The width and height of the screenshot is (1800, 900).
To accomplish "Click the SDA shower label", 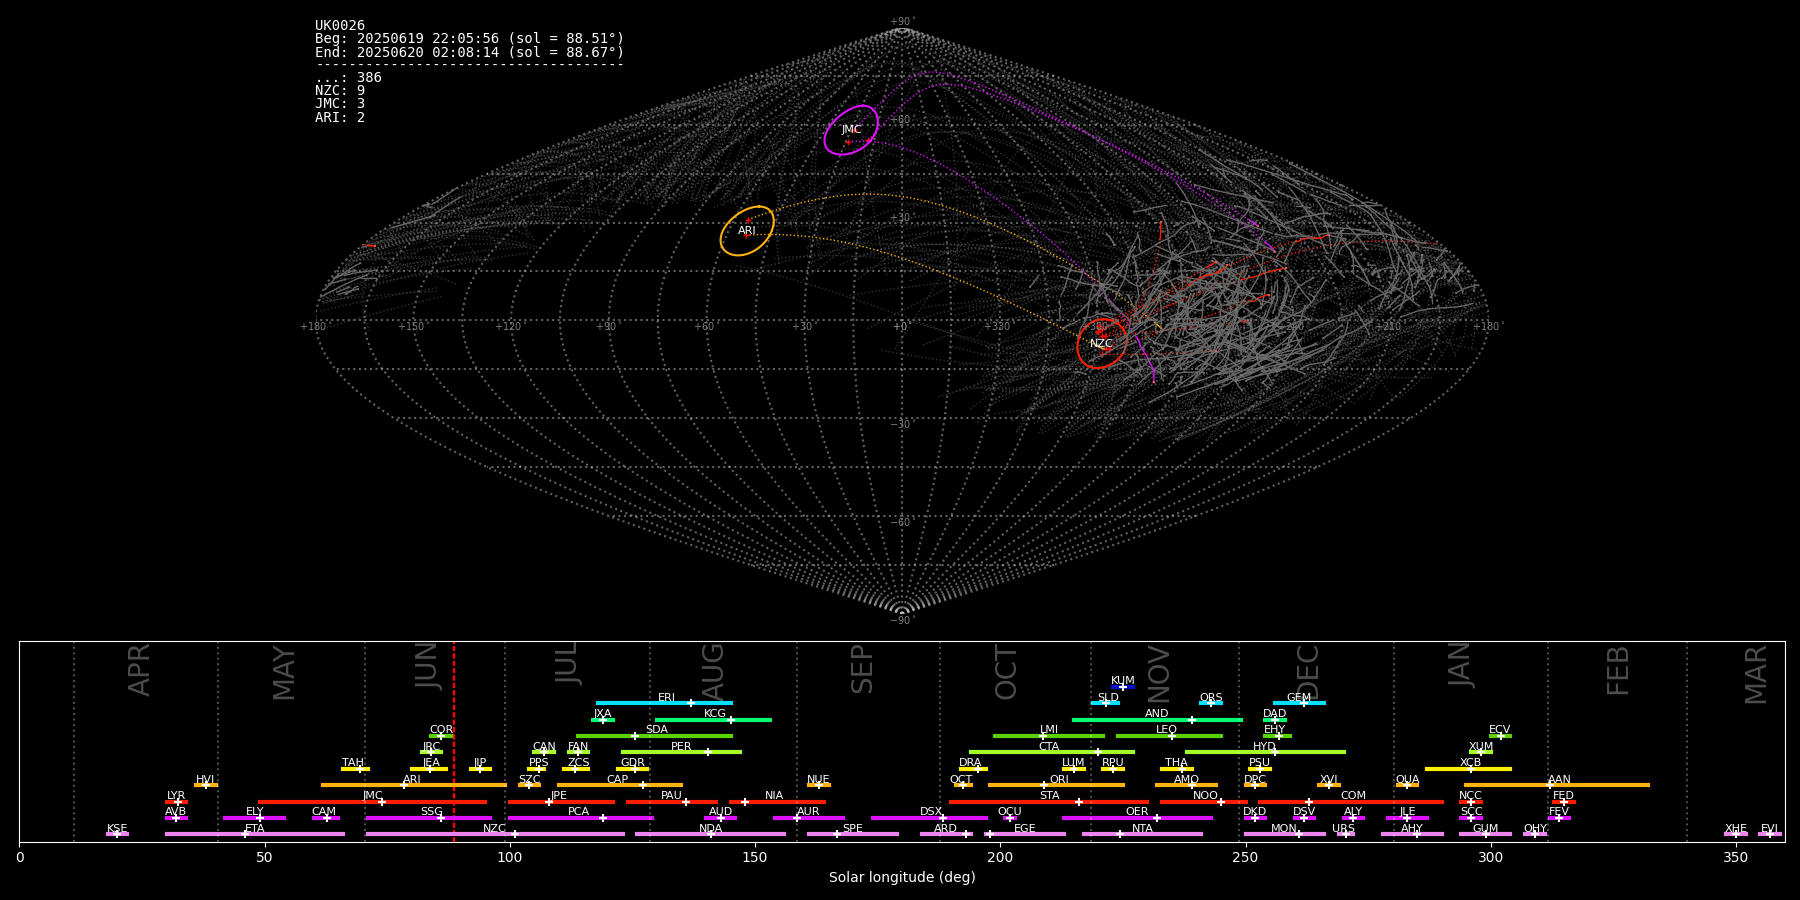I will click(x=657, y=730).
